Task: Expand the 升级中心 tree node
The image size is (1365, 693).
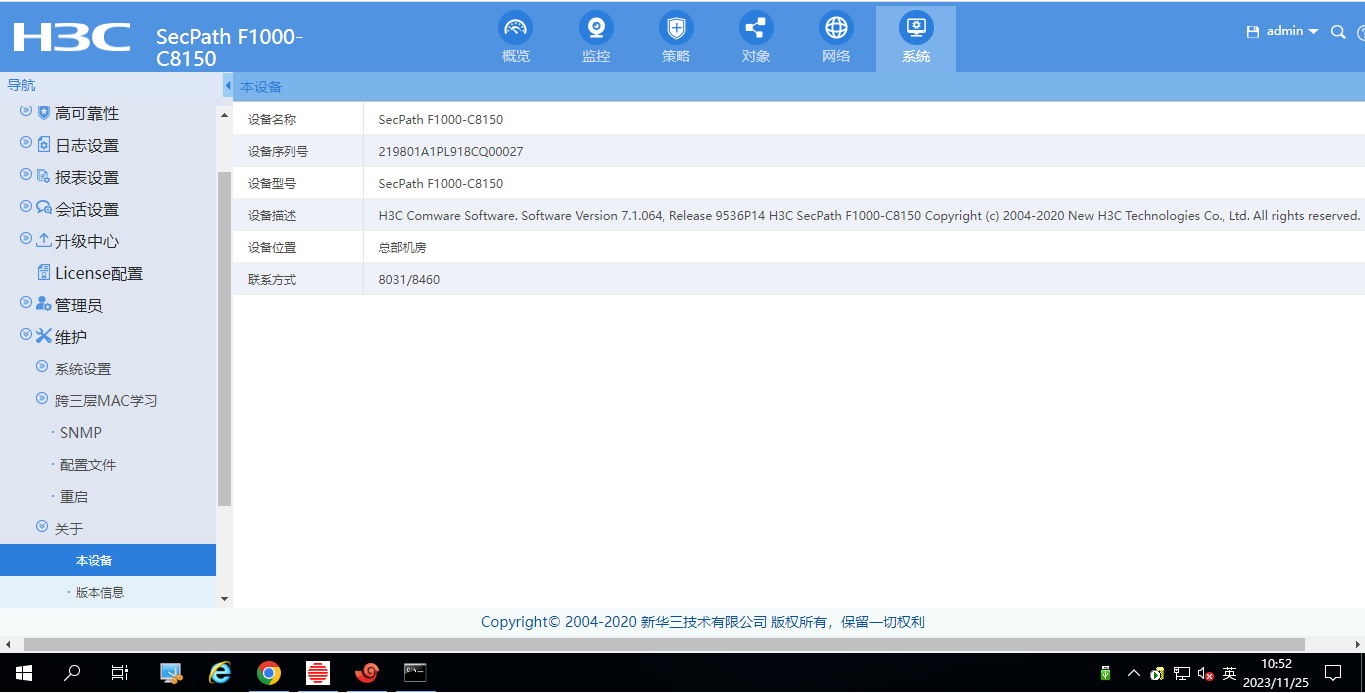Action: click(x=26, y=240)
